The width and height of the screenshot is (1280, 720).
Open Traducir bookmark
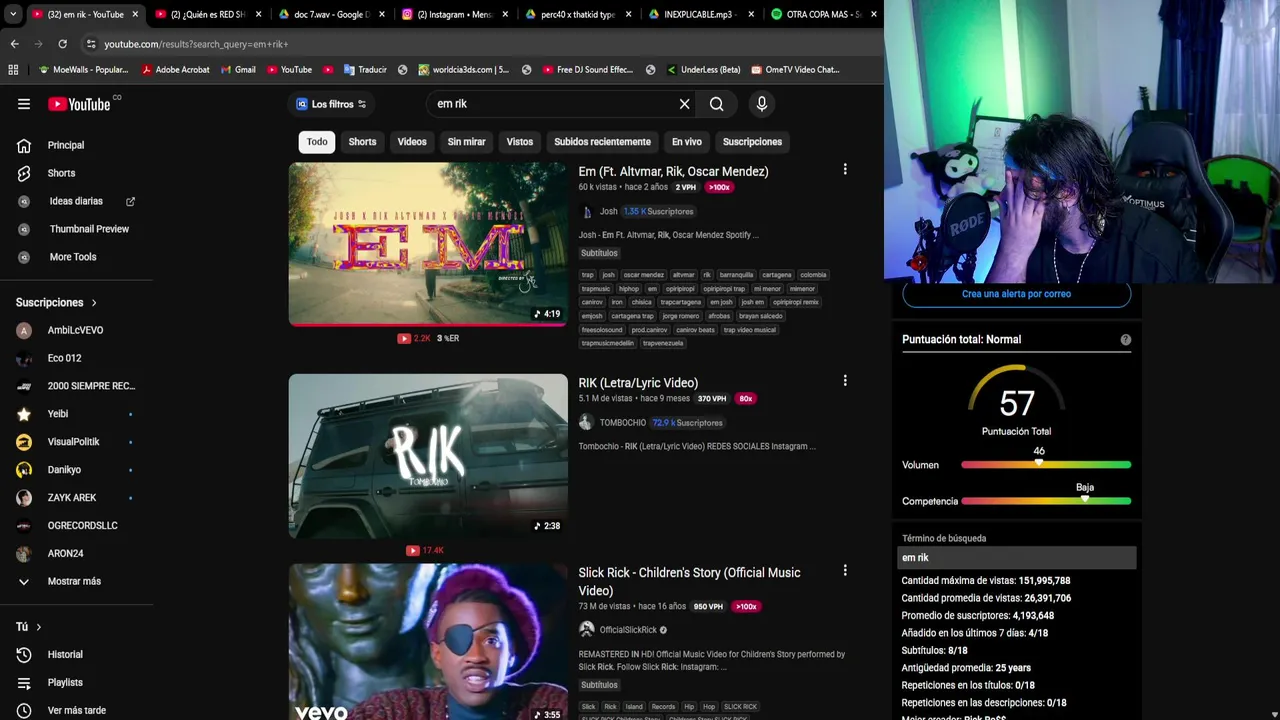[x=365, y=70]
